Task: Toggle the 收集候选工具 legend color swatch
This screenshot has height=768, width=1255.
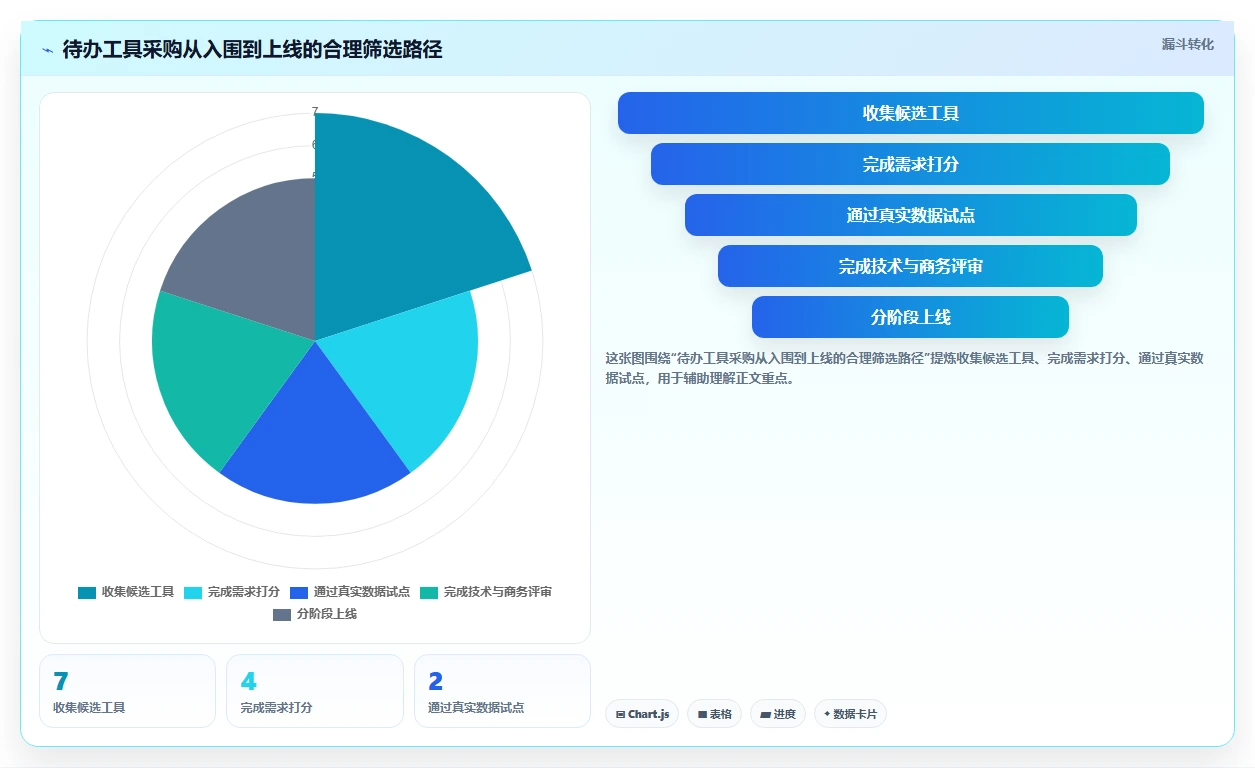Action: pyautogui.click(x=87, y=592)
